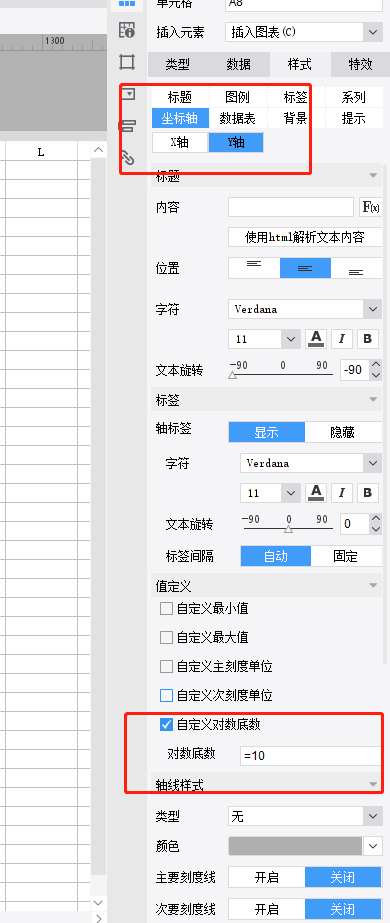
Task: Select right alignment for title 位置
Action: (356, 268)
